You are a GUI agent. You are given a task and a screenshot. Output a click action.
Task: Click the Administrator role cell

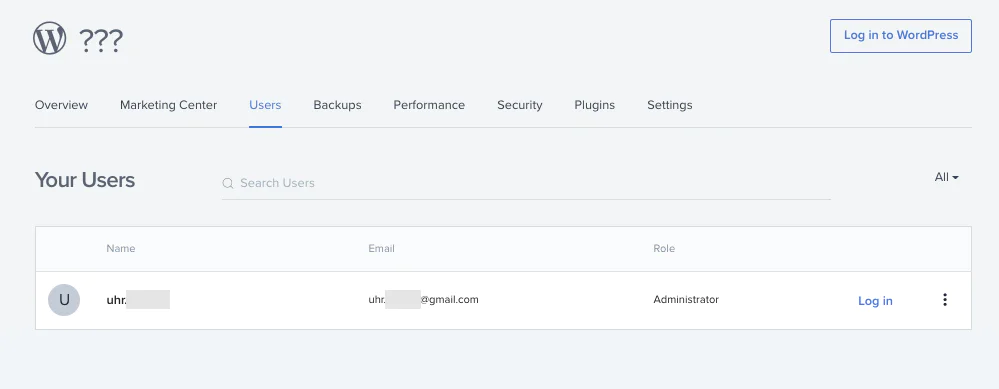686,299
